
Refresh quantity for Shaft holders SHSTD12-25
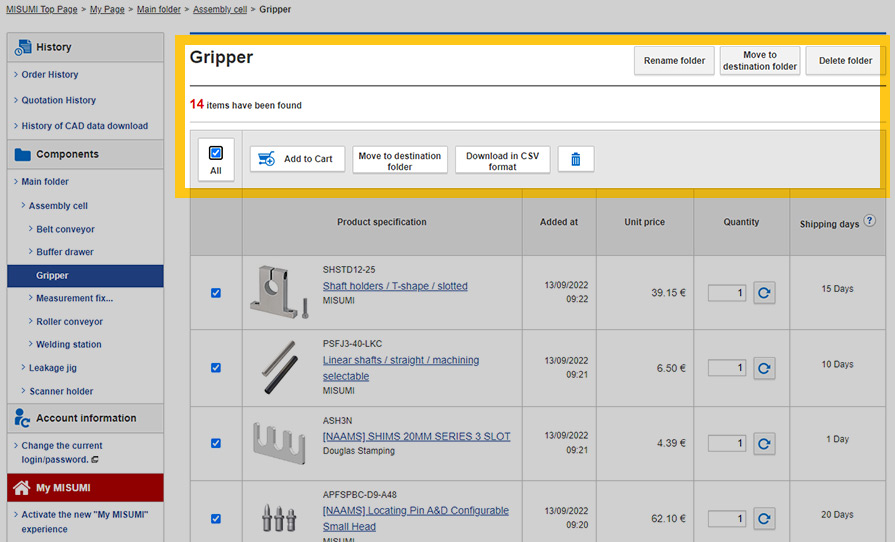pyautogui.click(x=764, y=293)
